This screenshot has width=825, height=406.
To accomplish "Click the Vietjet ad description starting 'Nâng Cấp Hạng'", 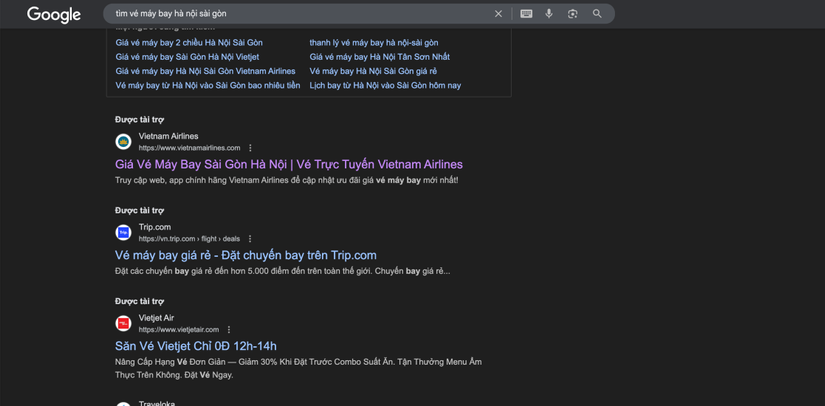I will point(298,369).
